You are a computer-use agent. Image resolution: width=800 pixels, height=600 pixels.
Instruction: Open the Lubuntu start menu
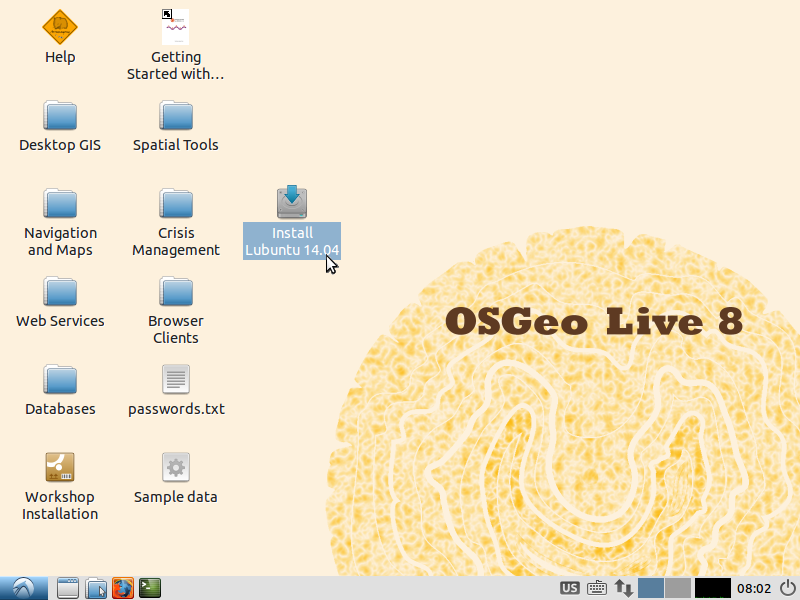click(x=24, y=588)
